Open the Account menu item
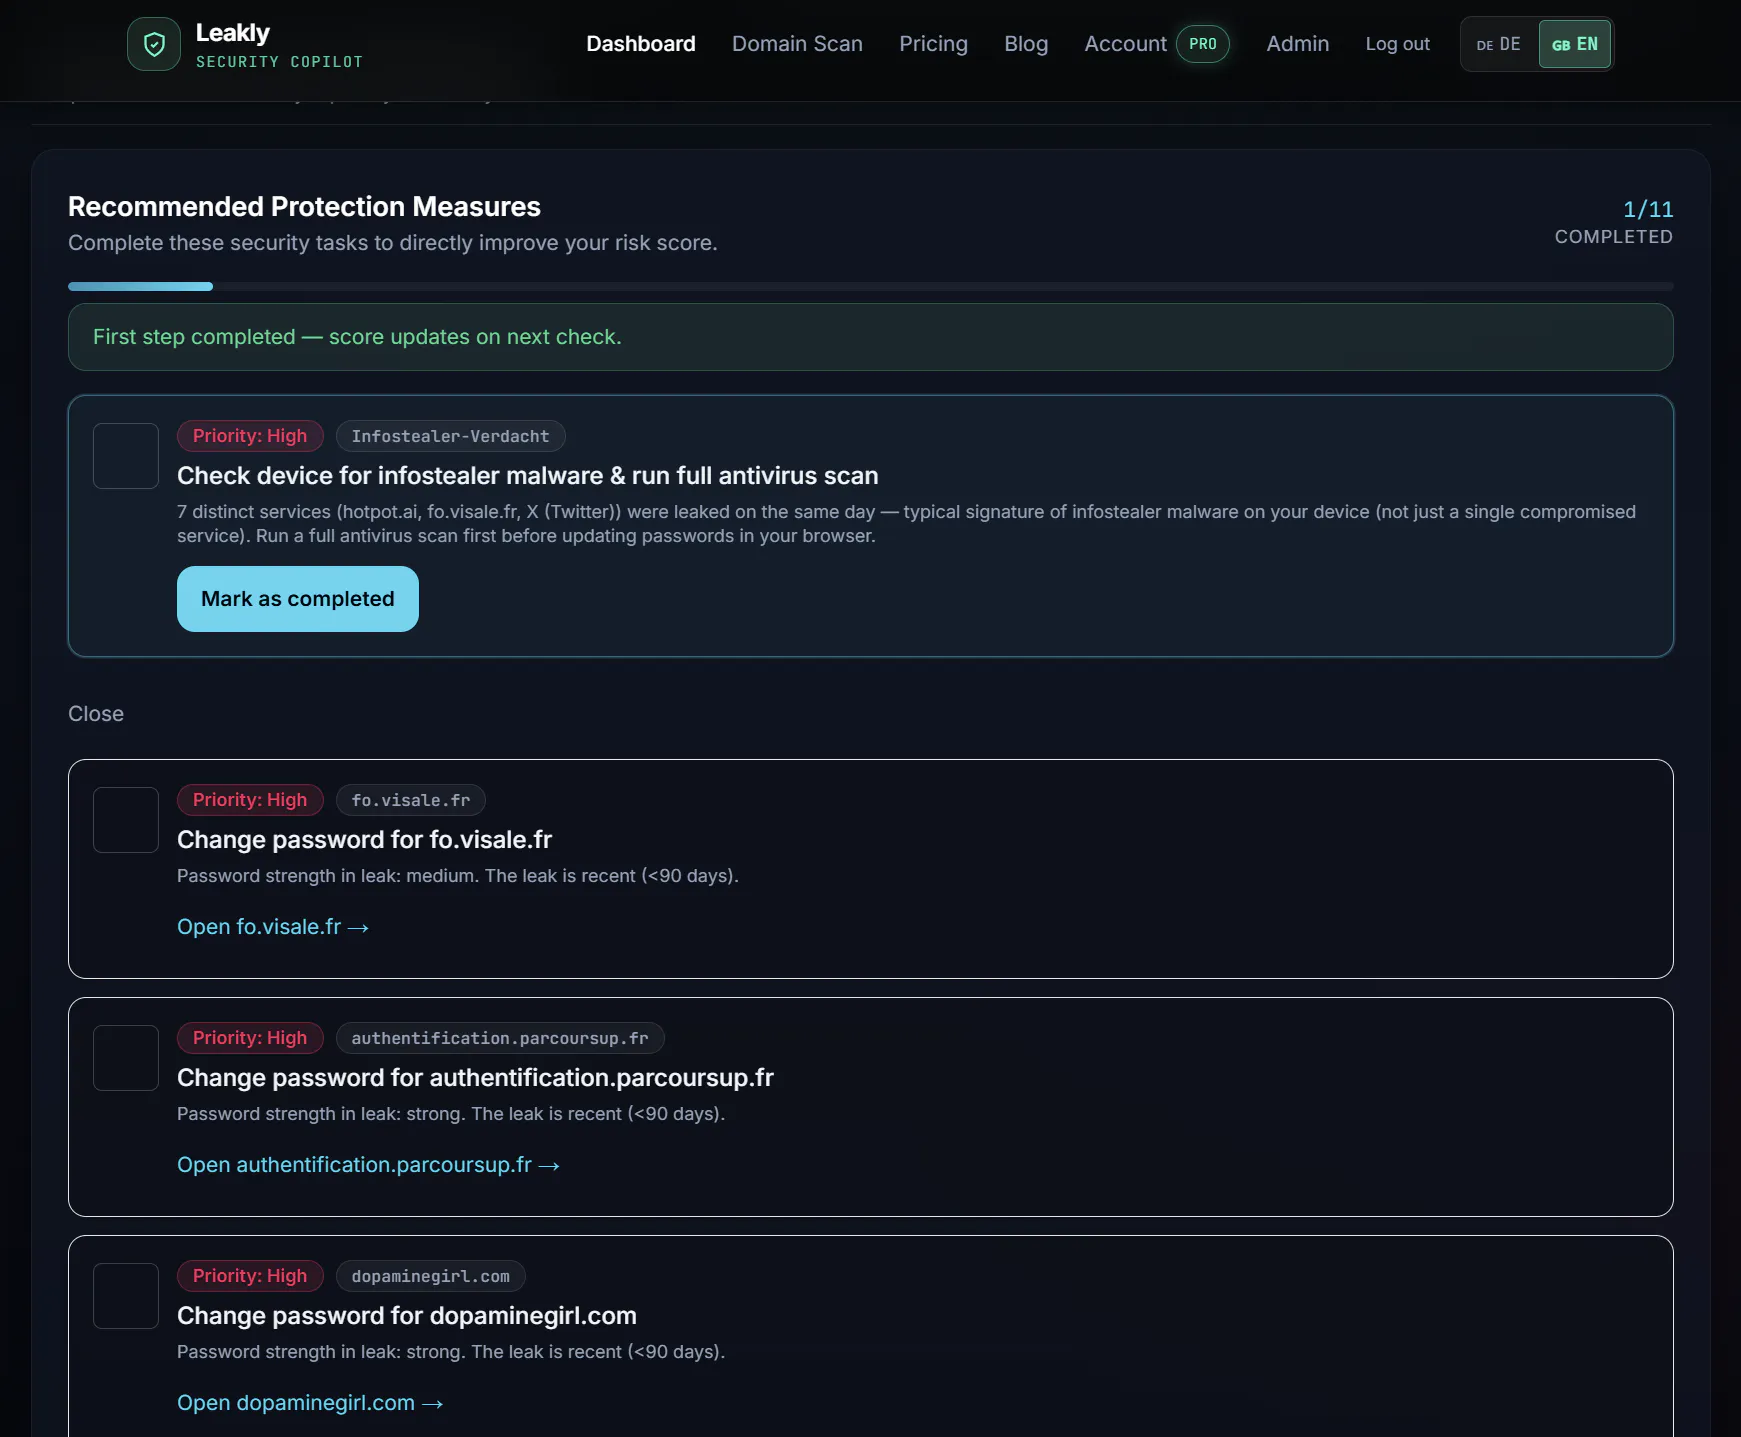Viewport: 1741px width, 1437px height. coord(1125,44)
